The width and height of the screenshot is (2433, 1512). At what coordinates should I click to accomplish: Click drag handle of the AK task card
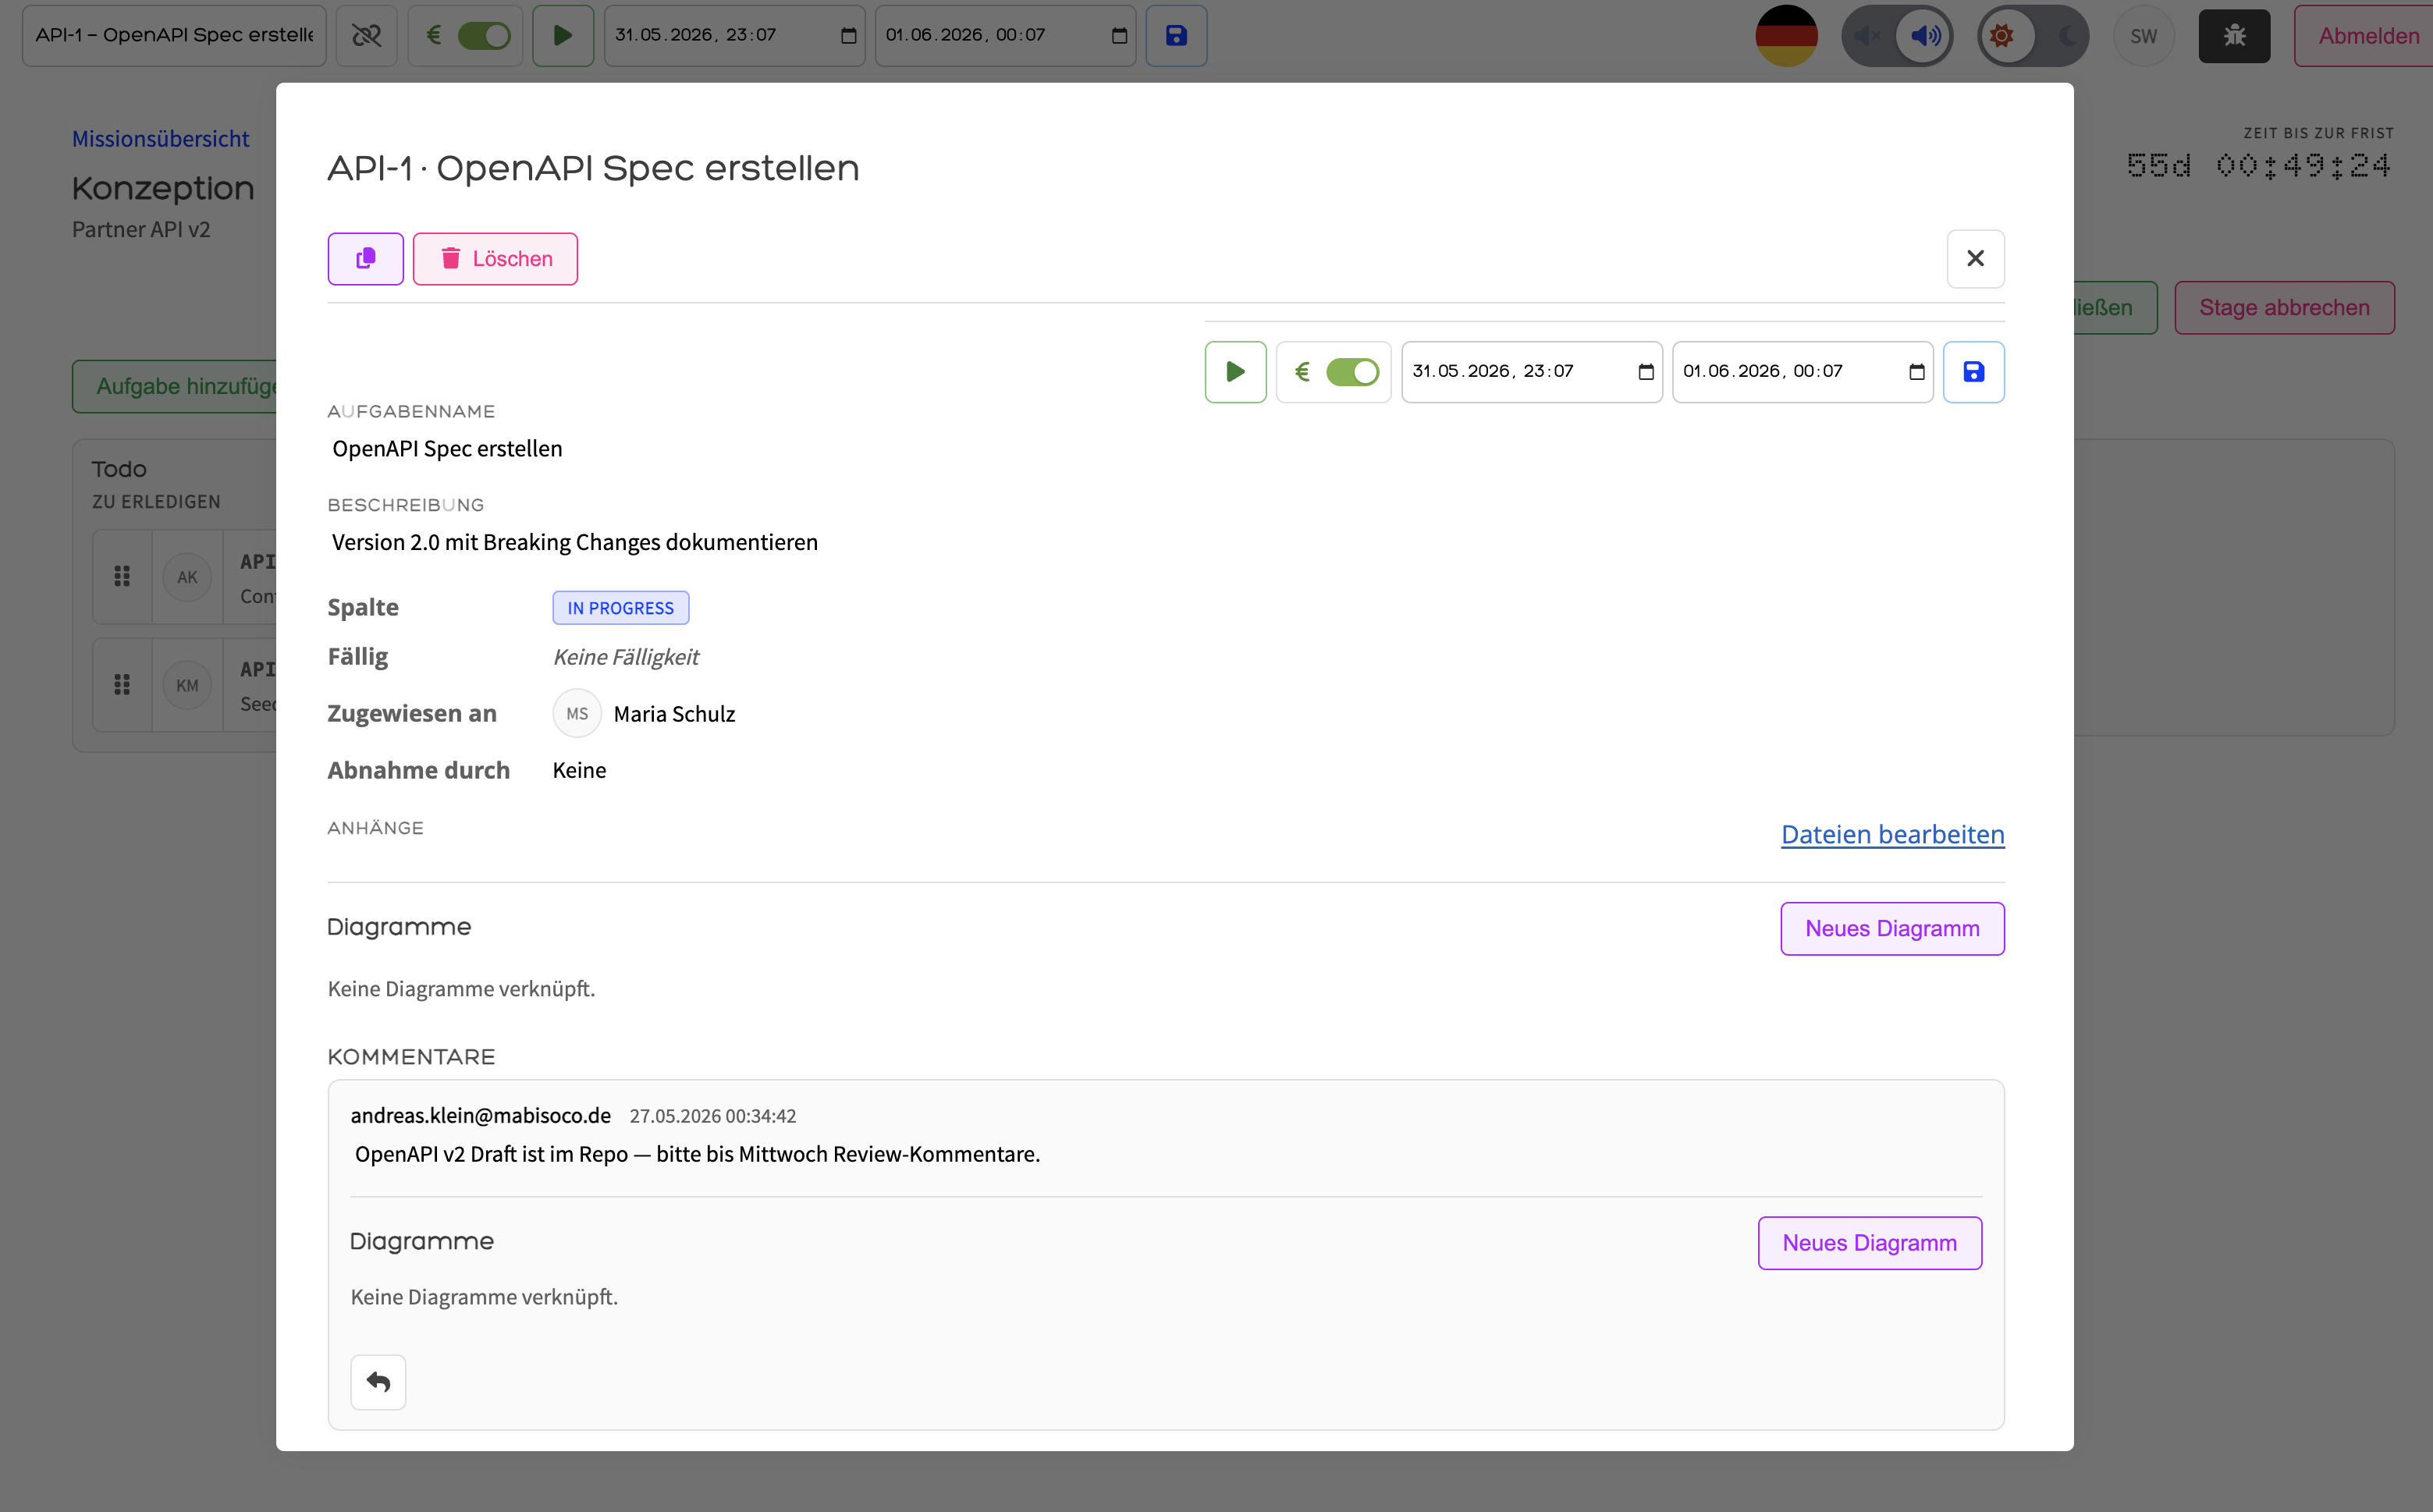pyautogui.click(x=122, y=577)
